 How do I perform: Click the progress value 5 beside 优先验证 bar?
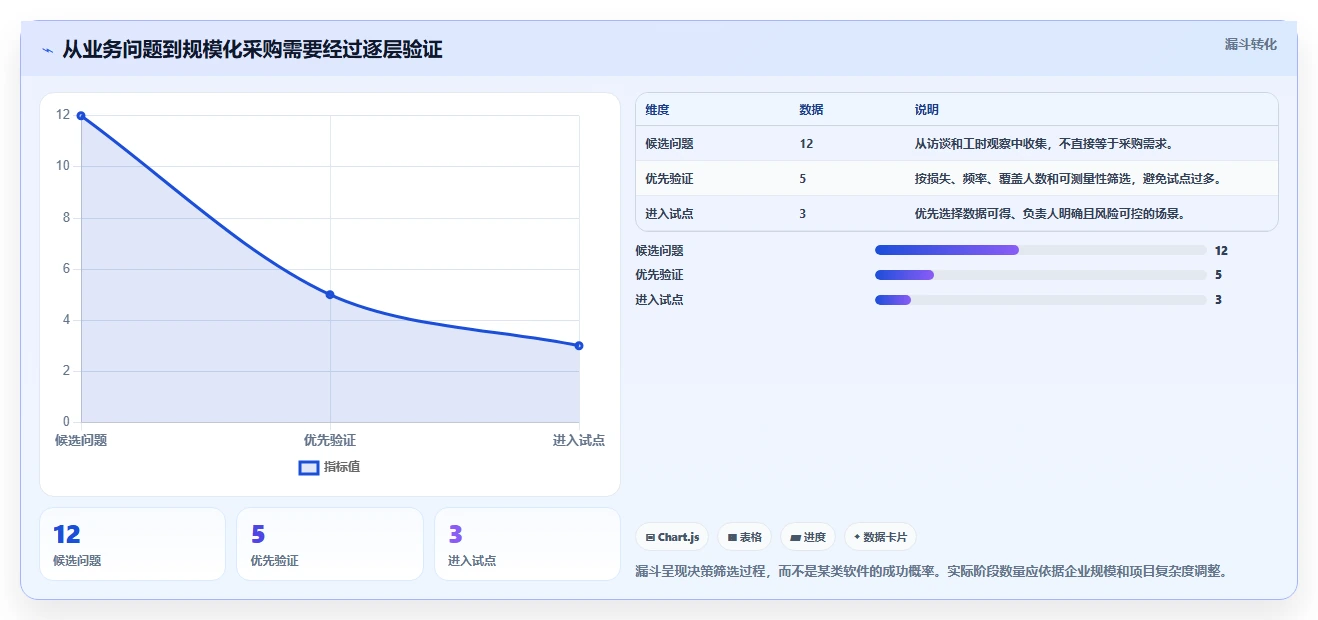[1218, 275]
